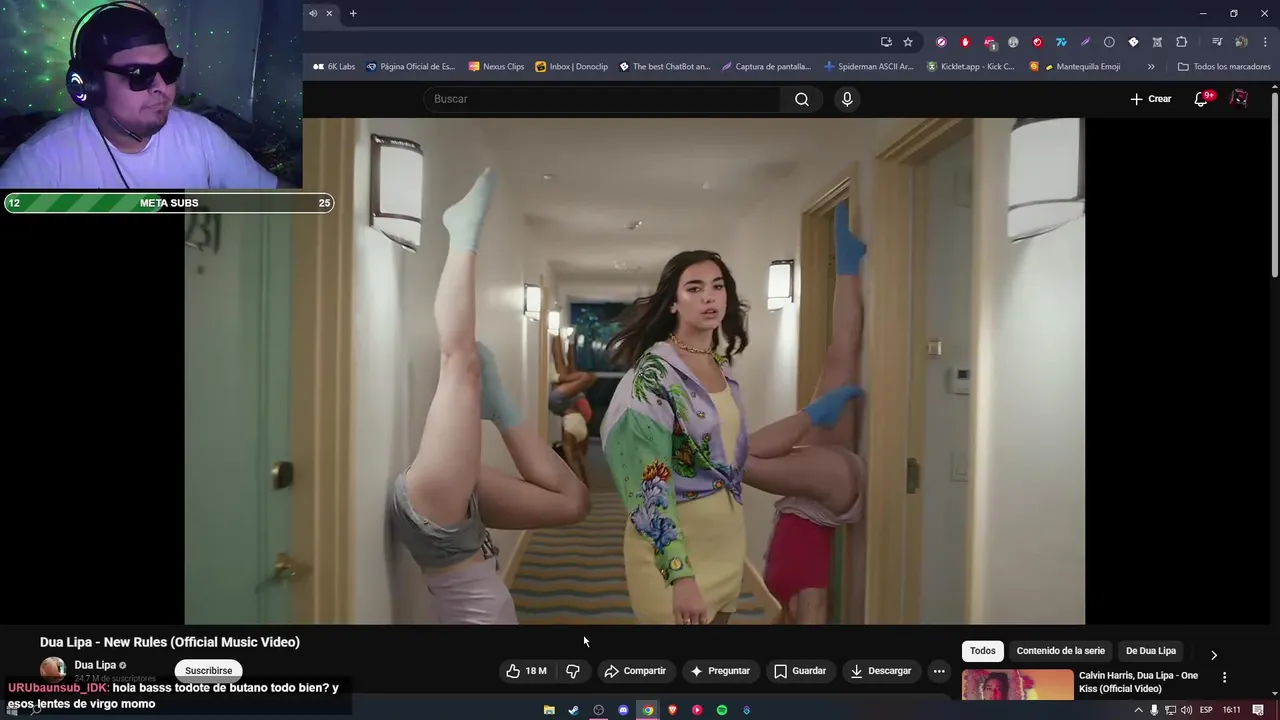Switch the ESP keyboard language indicator
Viewport: 1280px width, 720px height.
[x=1206, y=710]
